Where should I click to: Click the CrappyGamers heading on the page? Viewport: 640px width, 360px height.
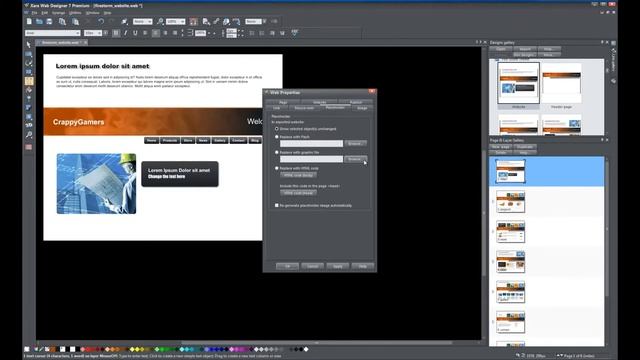(x=78, y=122)
